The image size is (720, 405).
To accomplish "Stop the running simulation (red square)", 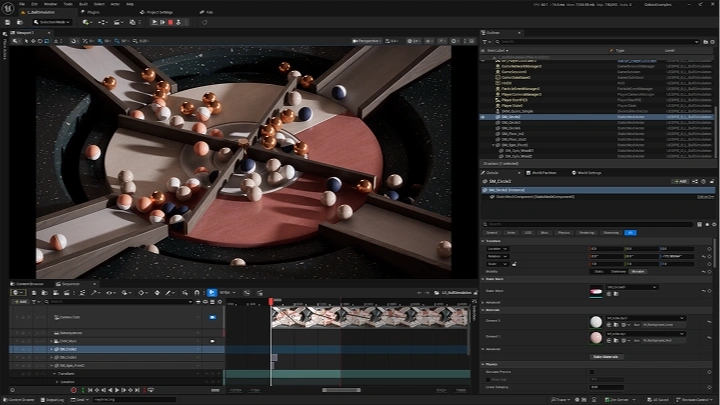I will coord(170,22).
